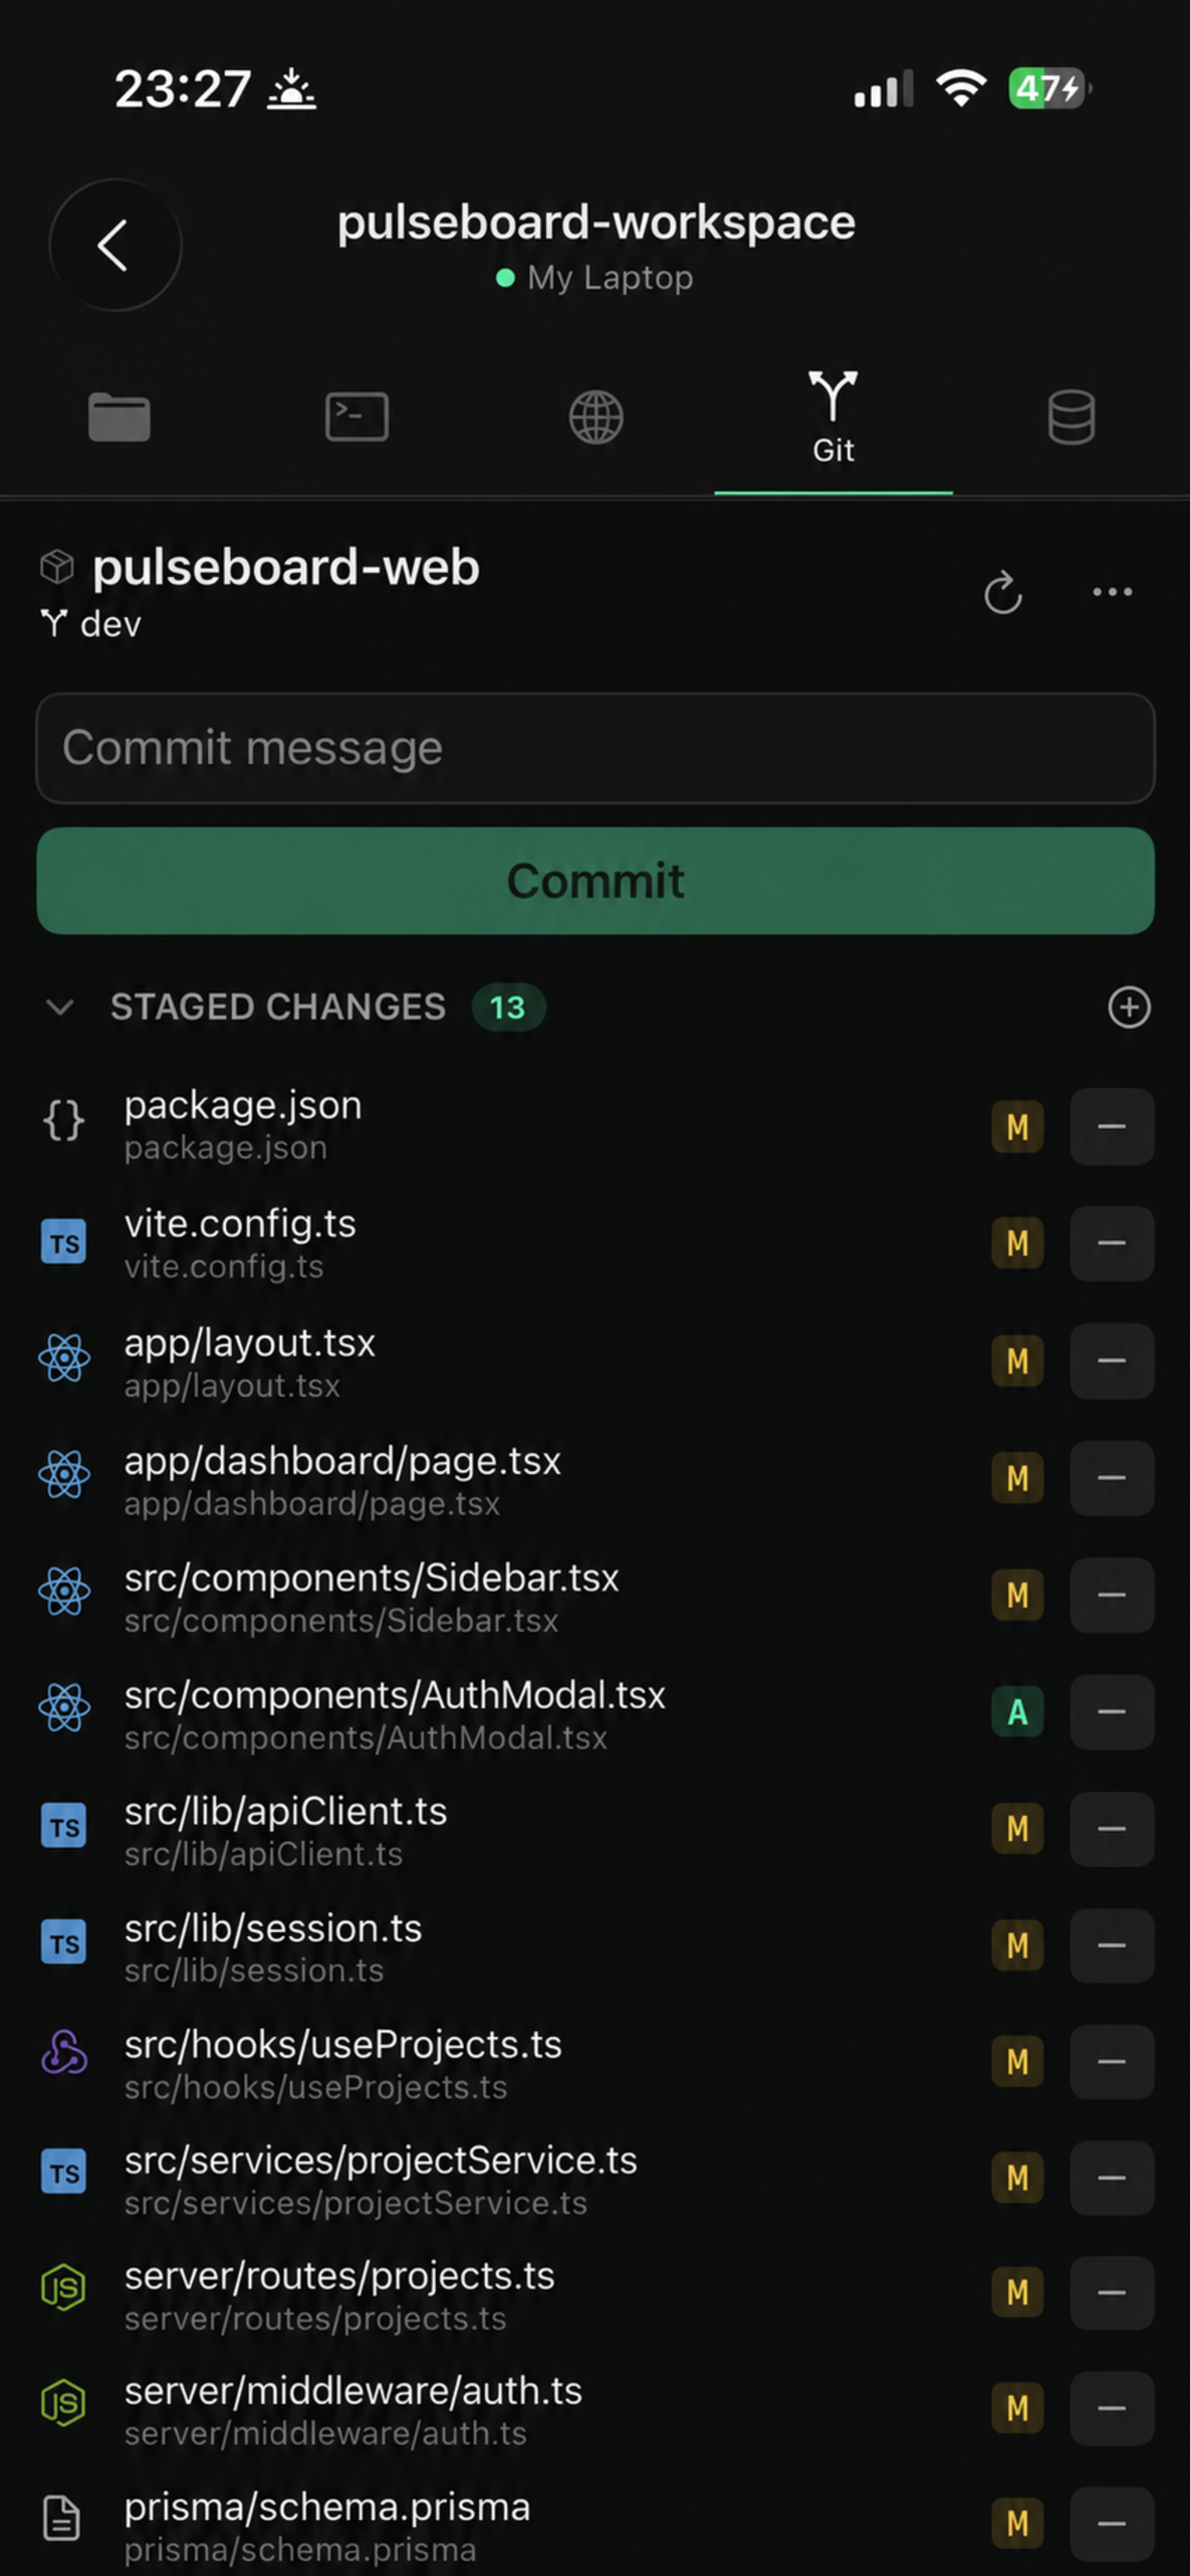Screen dimensions: 1190x2576
Task: Open the three-dot more options menu
Action: click(1112, 592)
